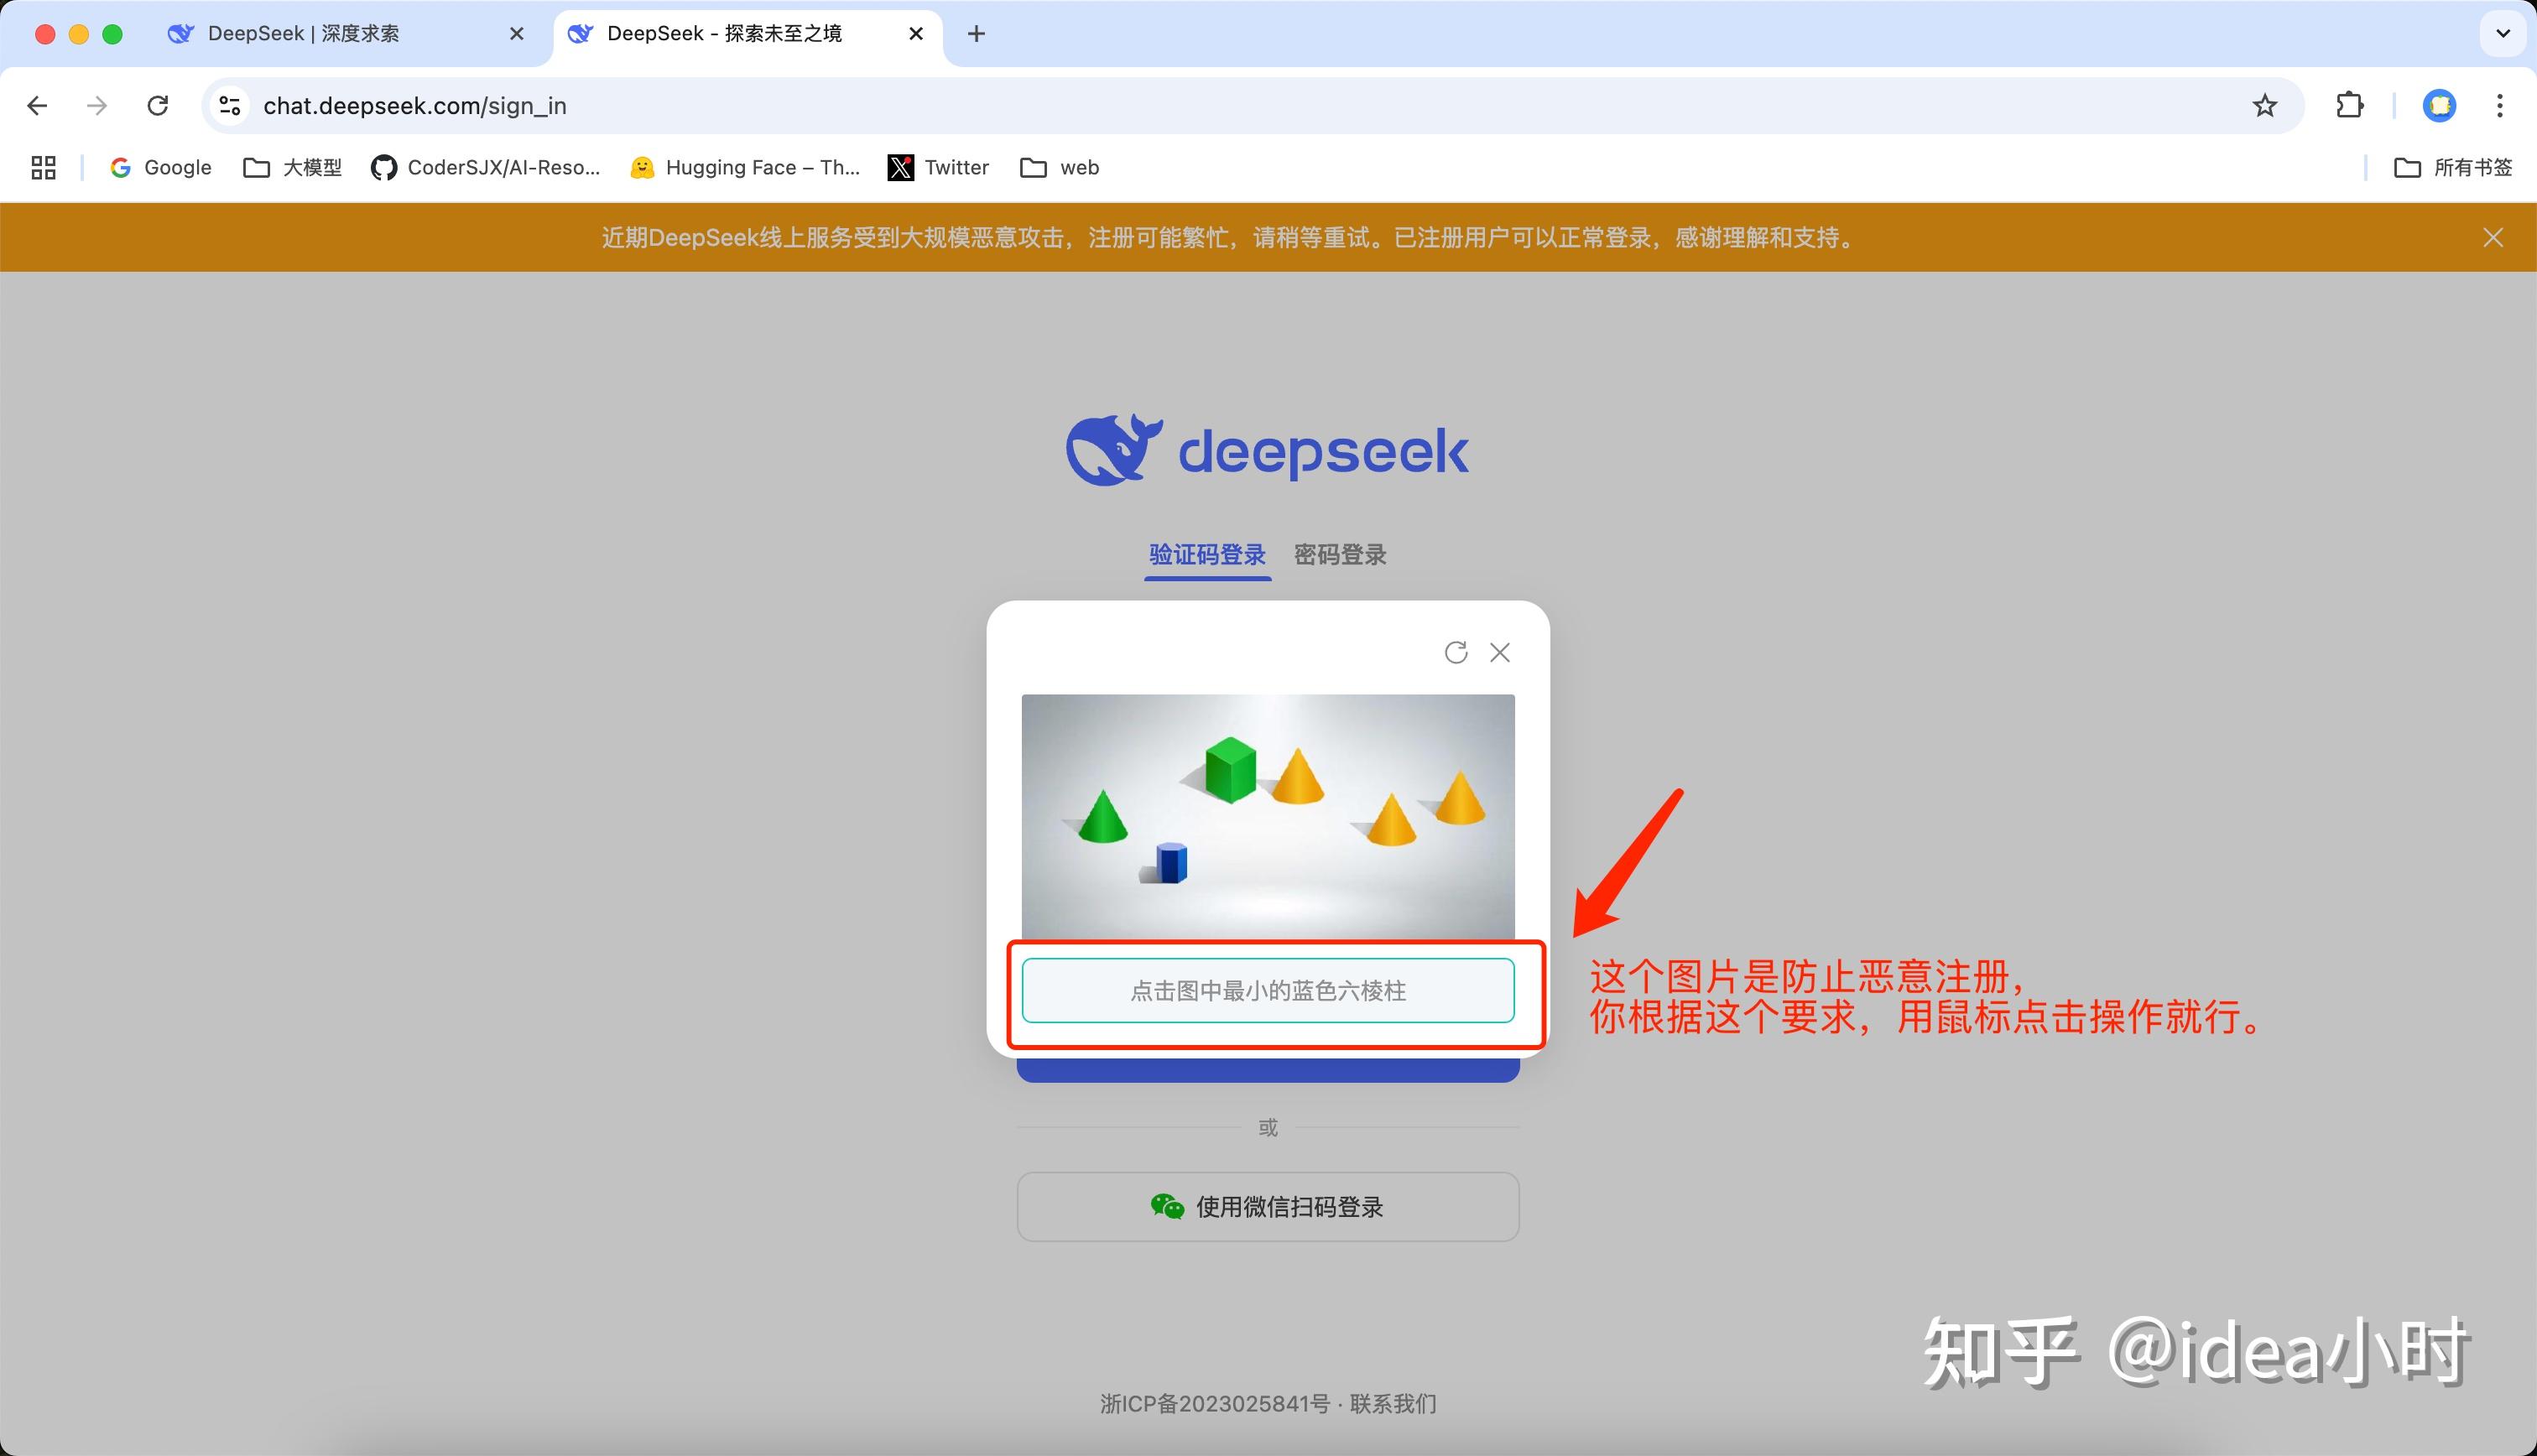2537x1456 pixels.
Task: Reload the page
Action: 157,106
